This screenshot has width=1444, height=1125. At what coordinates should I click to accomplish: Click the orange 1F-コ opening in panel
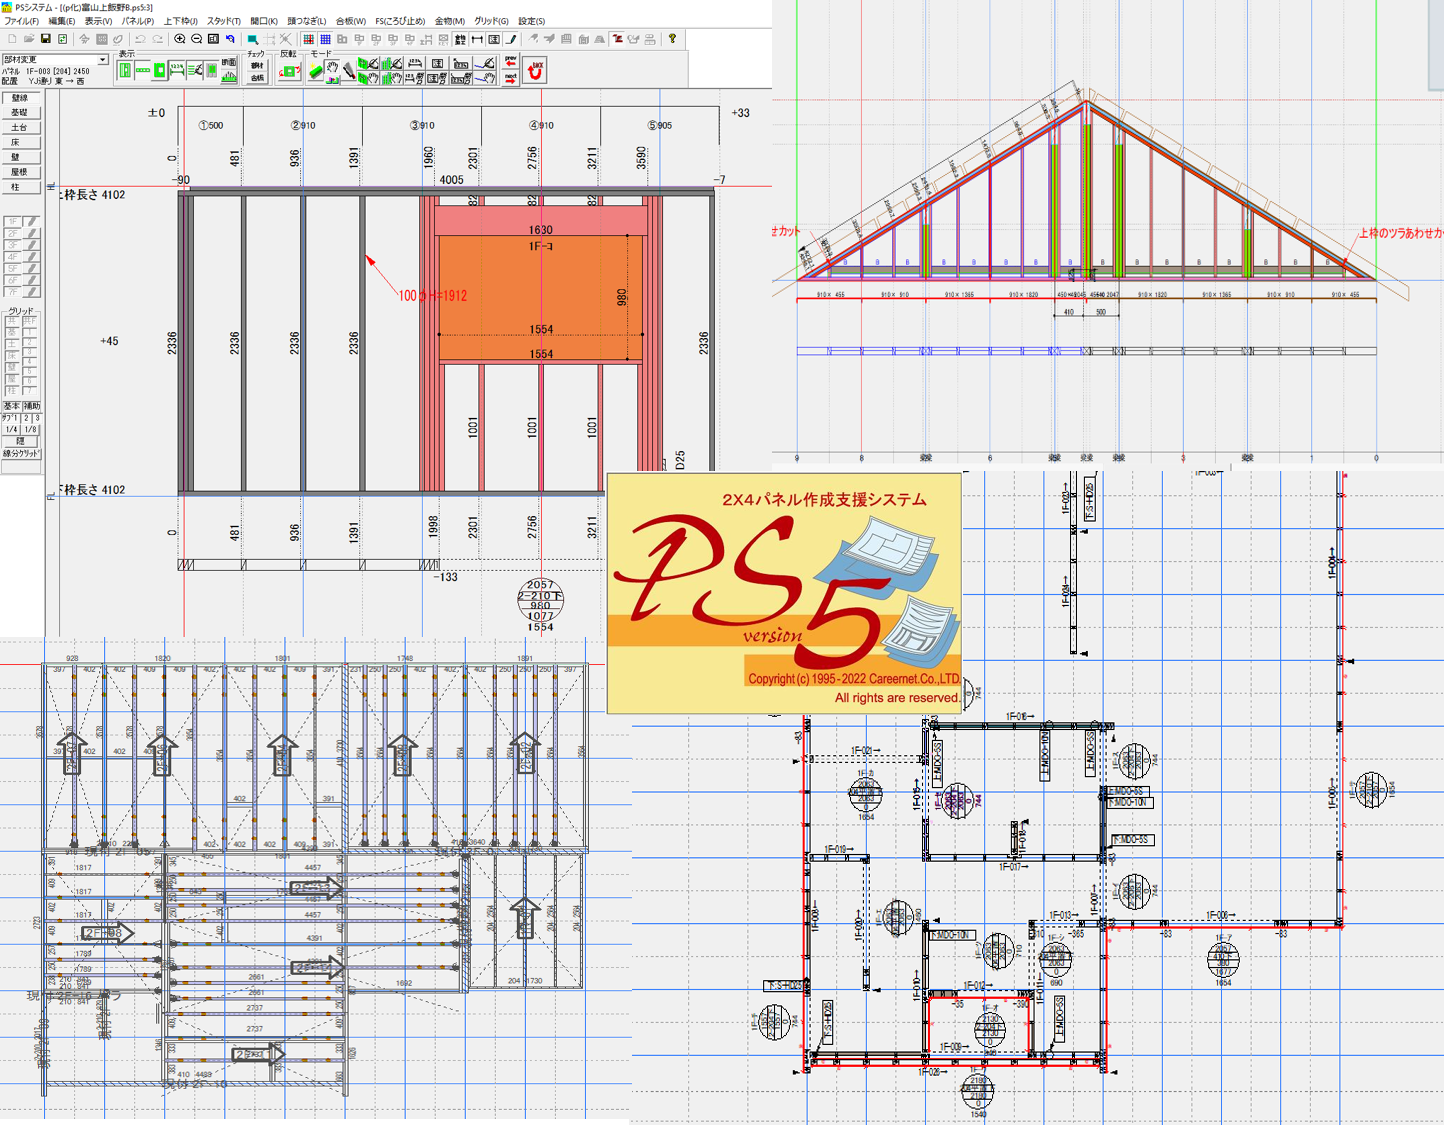(541, 297)
